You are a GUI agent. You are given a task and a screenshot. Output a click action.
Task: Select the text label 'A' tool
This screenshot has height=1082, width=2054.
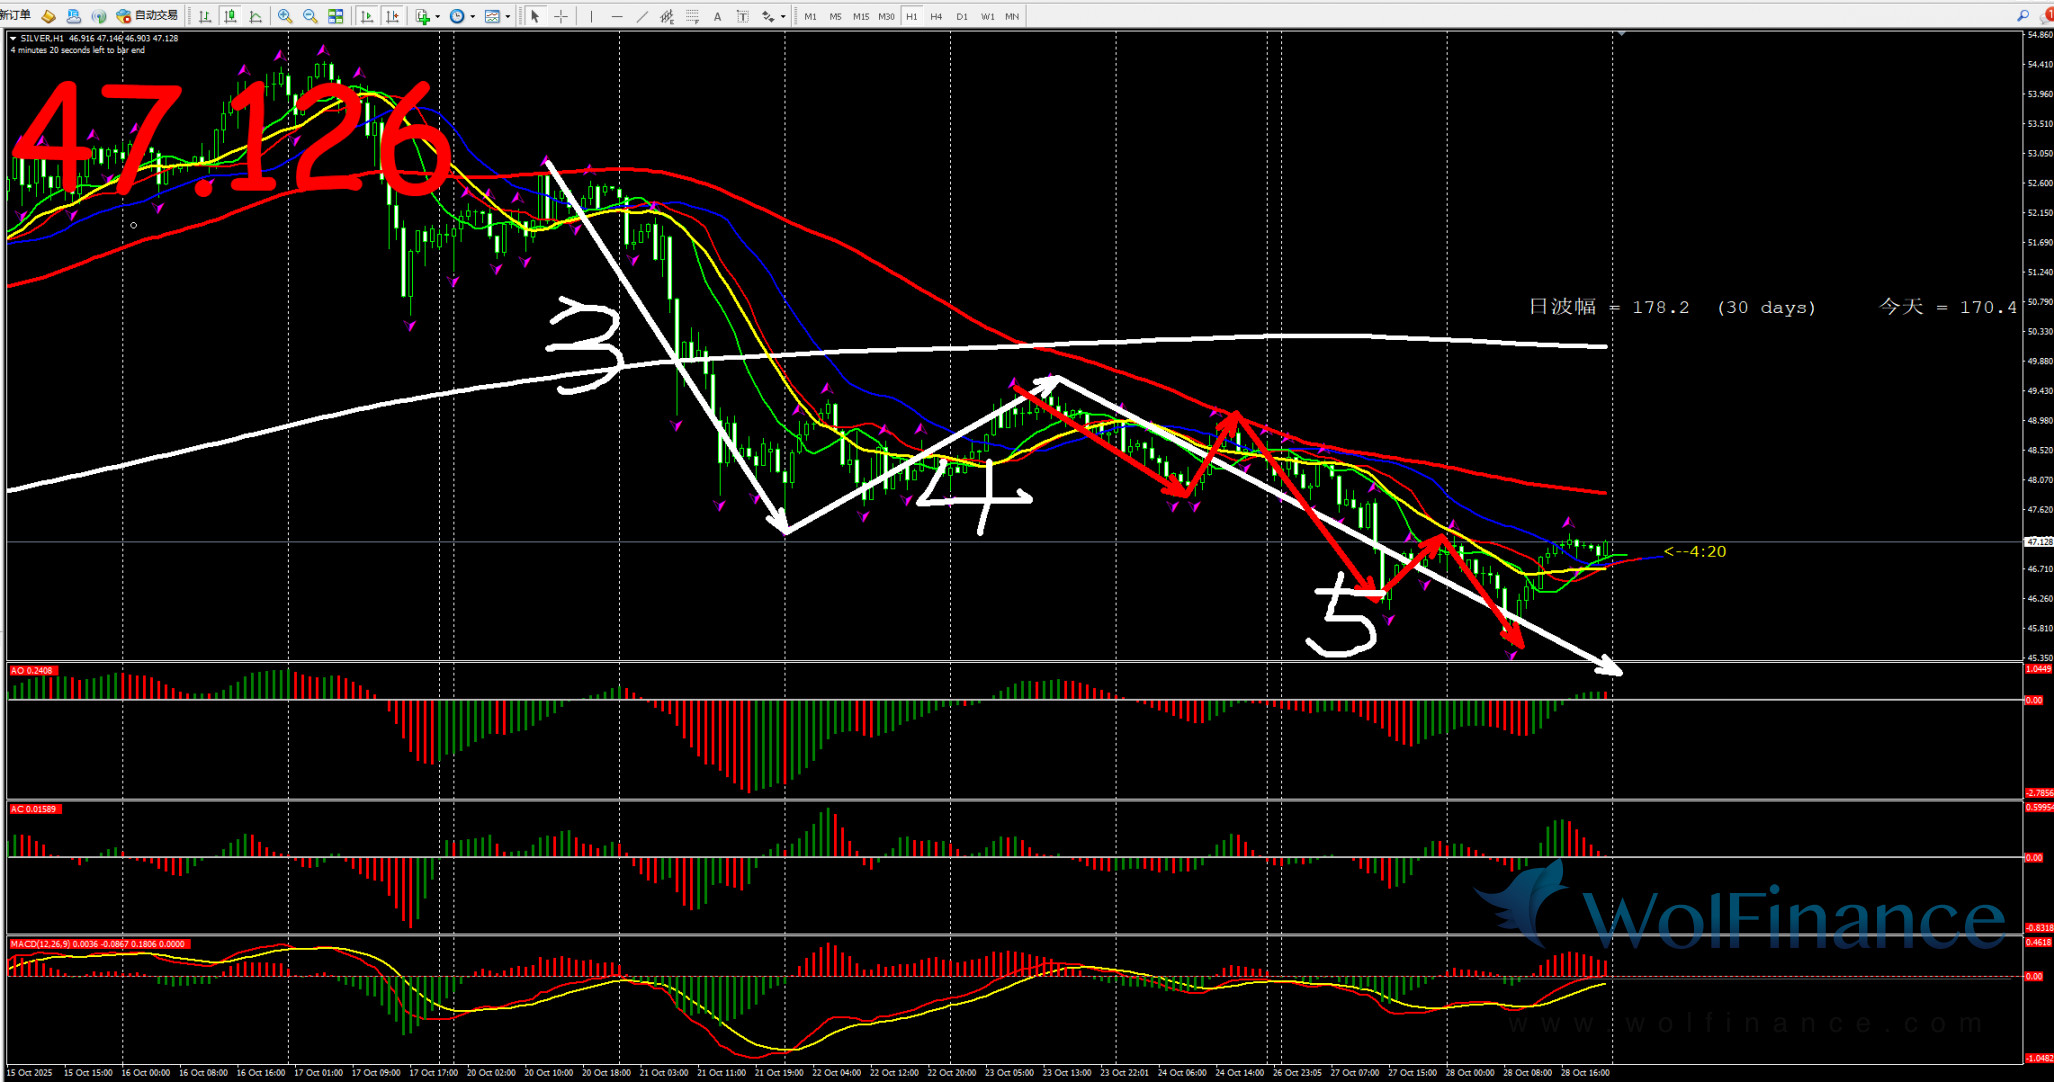click(x=717, y=16)
